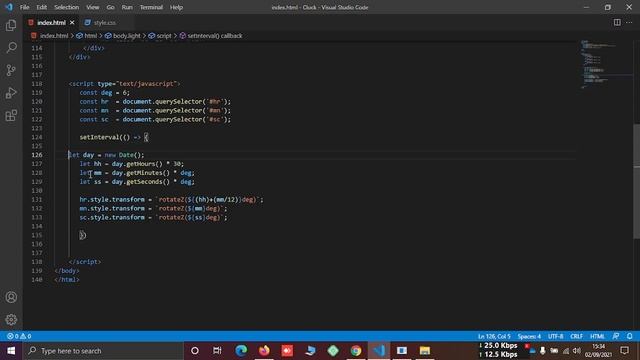
Task: Open the Extensions view
Action: click(11, 116)
